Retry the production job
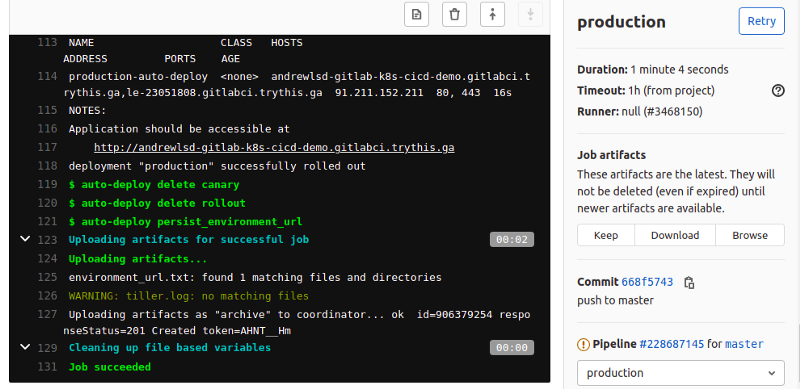 pos(761,21)
